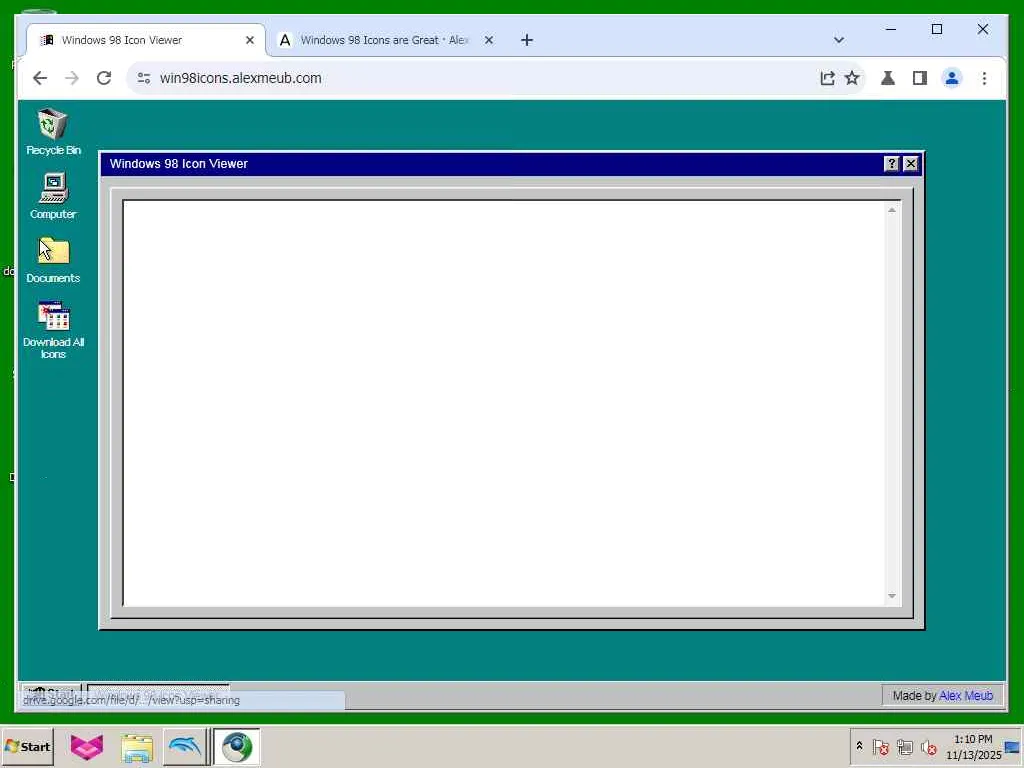Image resolution: width=1024 pixels, height=768 pixels.
Task: Open the Chrome profile avatar
Action: pos(952,78)
